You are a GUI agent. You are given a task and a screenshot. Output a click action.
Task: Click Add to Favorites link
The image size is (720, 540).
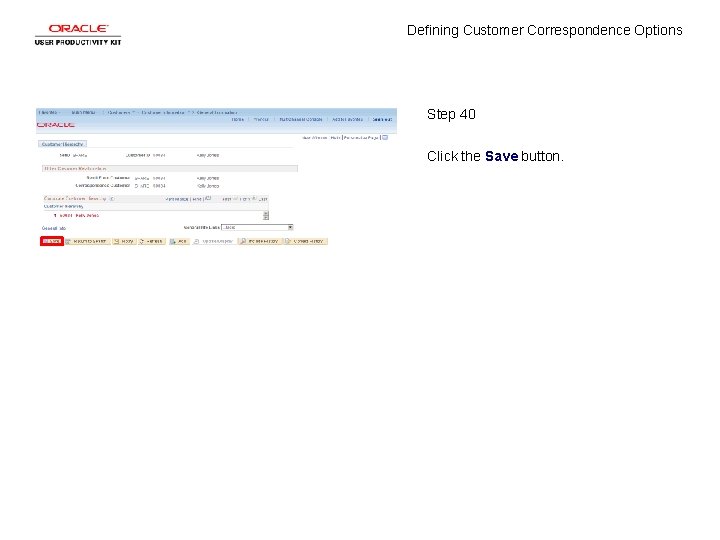348,119
